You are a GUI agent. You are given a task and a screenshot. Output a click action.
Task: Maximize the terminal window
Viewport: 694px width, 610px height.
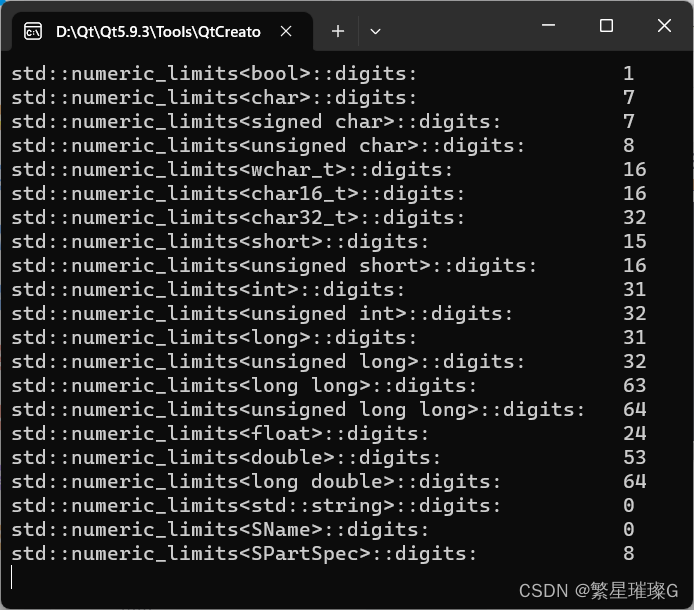point(606,25)
